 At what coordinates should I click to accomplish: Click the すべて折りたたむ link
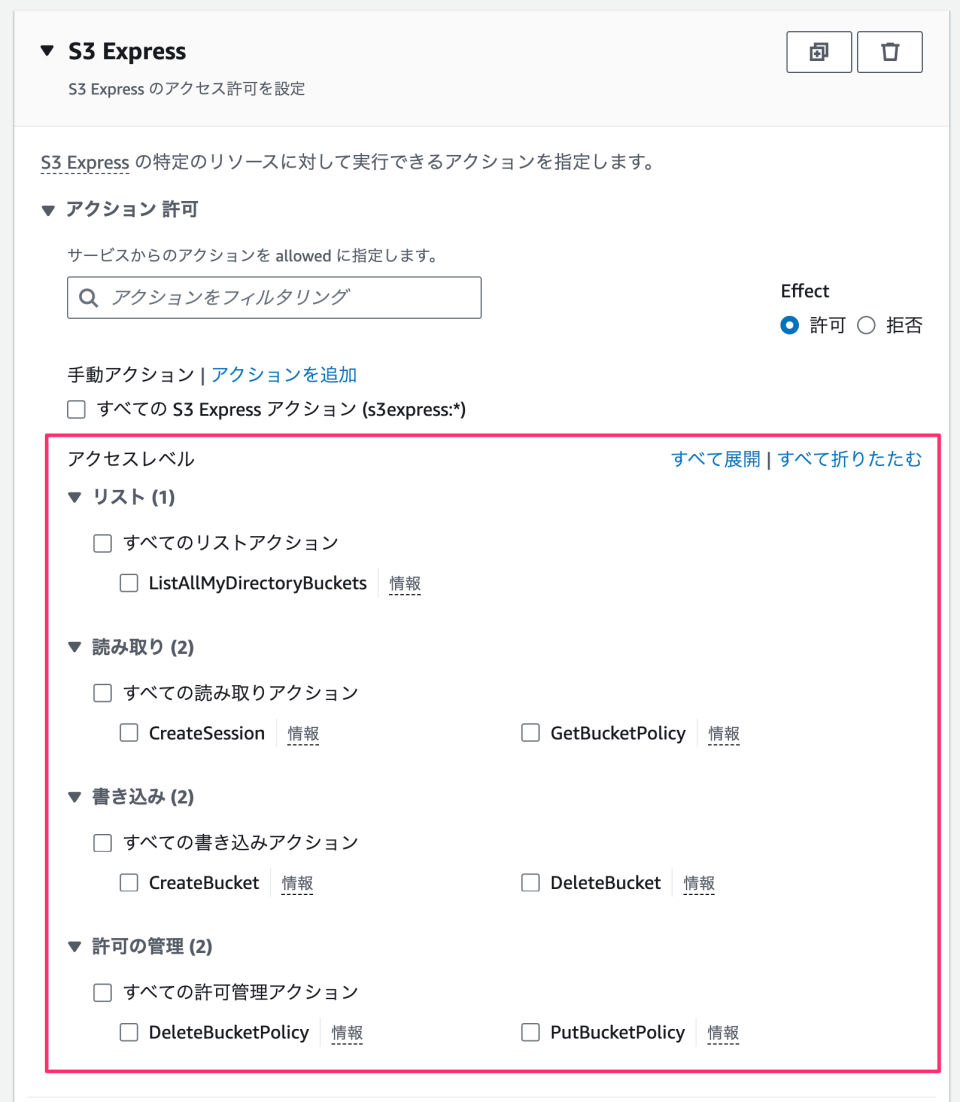(850, 458)
